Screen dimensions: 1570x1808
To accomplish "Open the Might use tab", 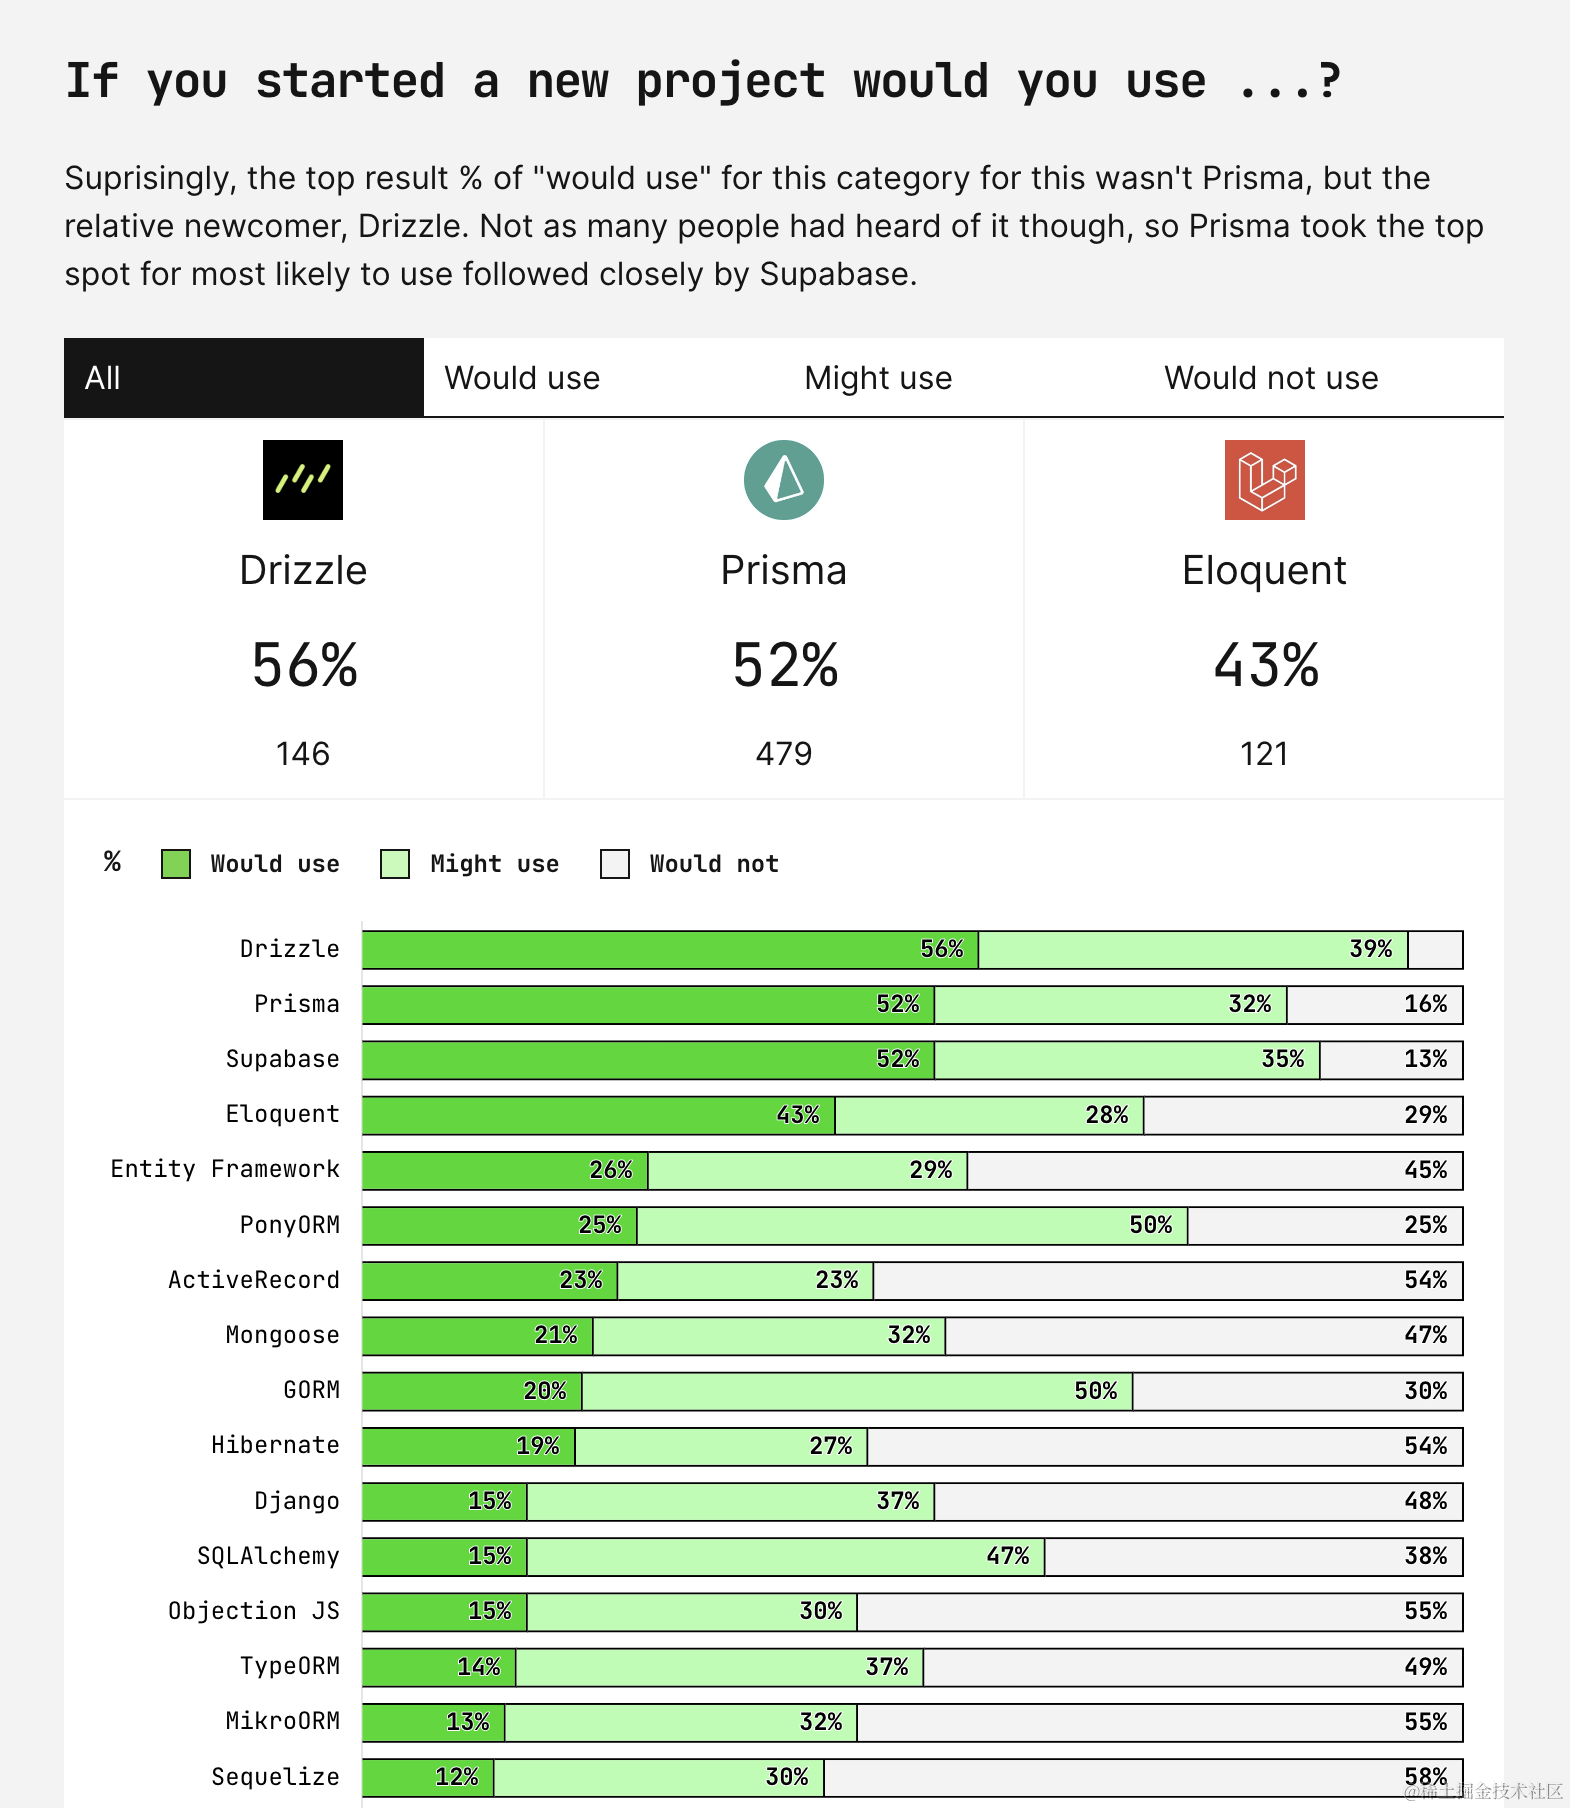I will tap(878, 378).
